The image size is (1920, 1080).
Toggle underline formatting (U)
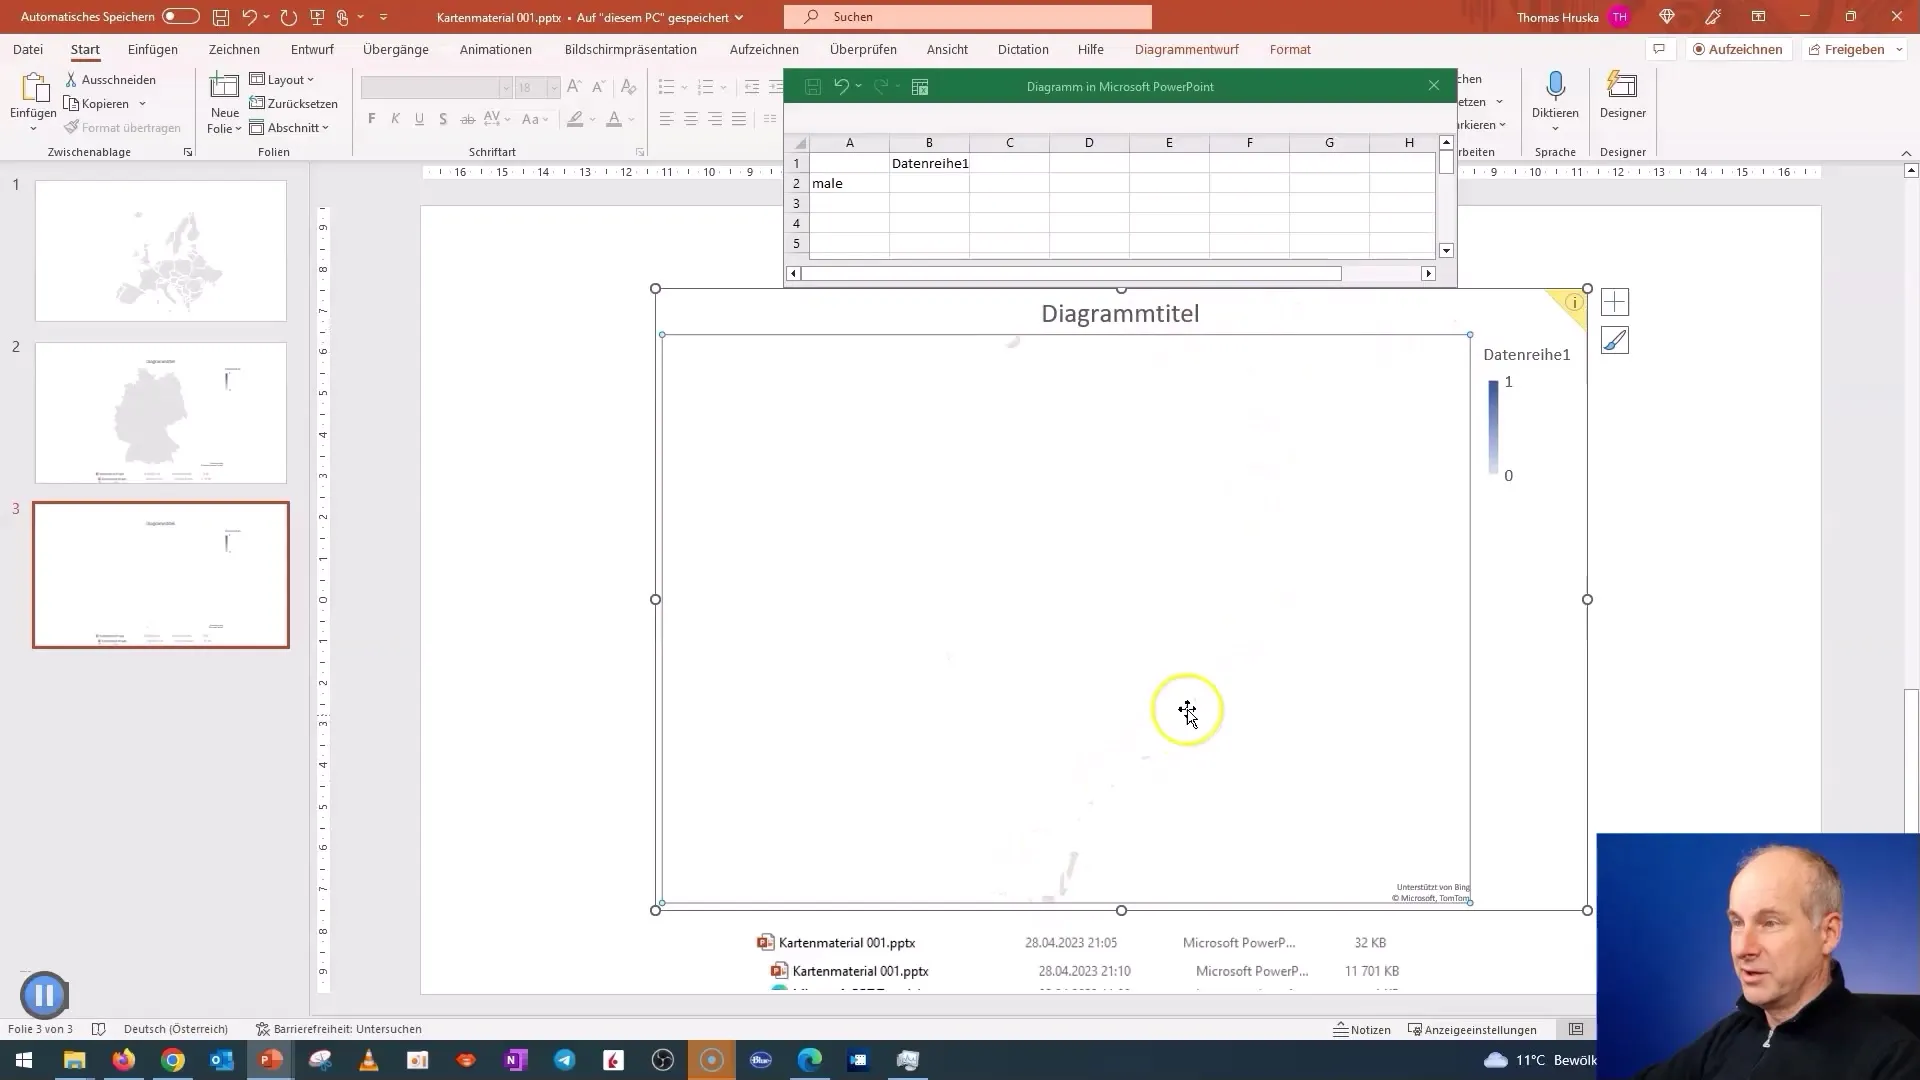[419, 119]
